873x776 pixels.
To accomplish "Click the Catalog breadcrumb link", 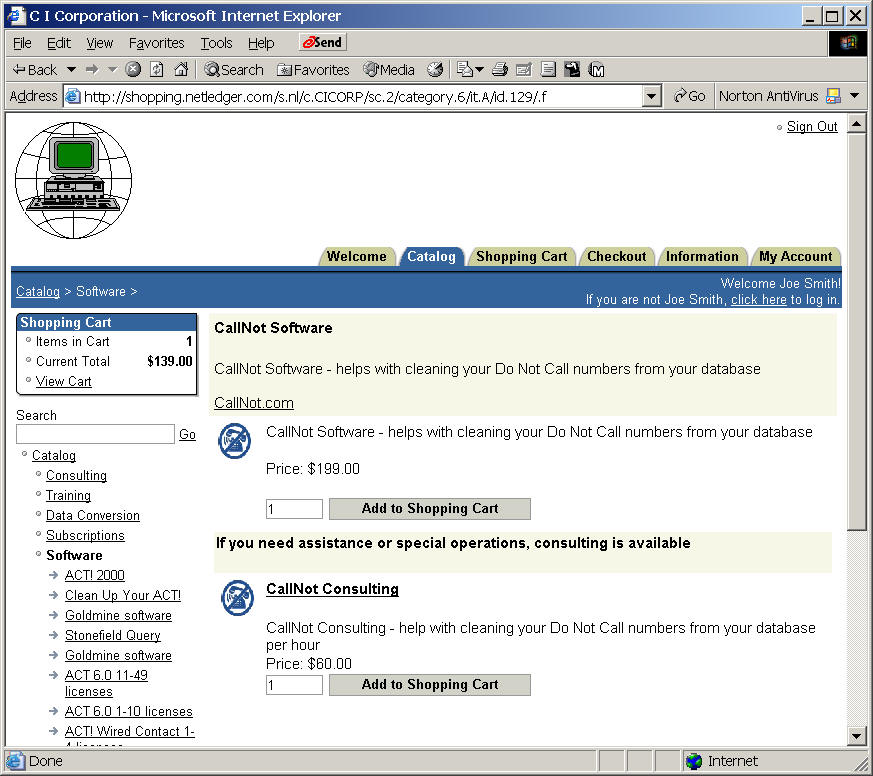I will [38, 291].
